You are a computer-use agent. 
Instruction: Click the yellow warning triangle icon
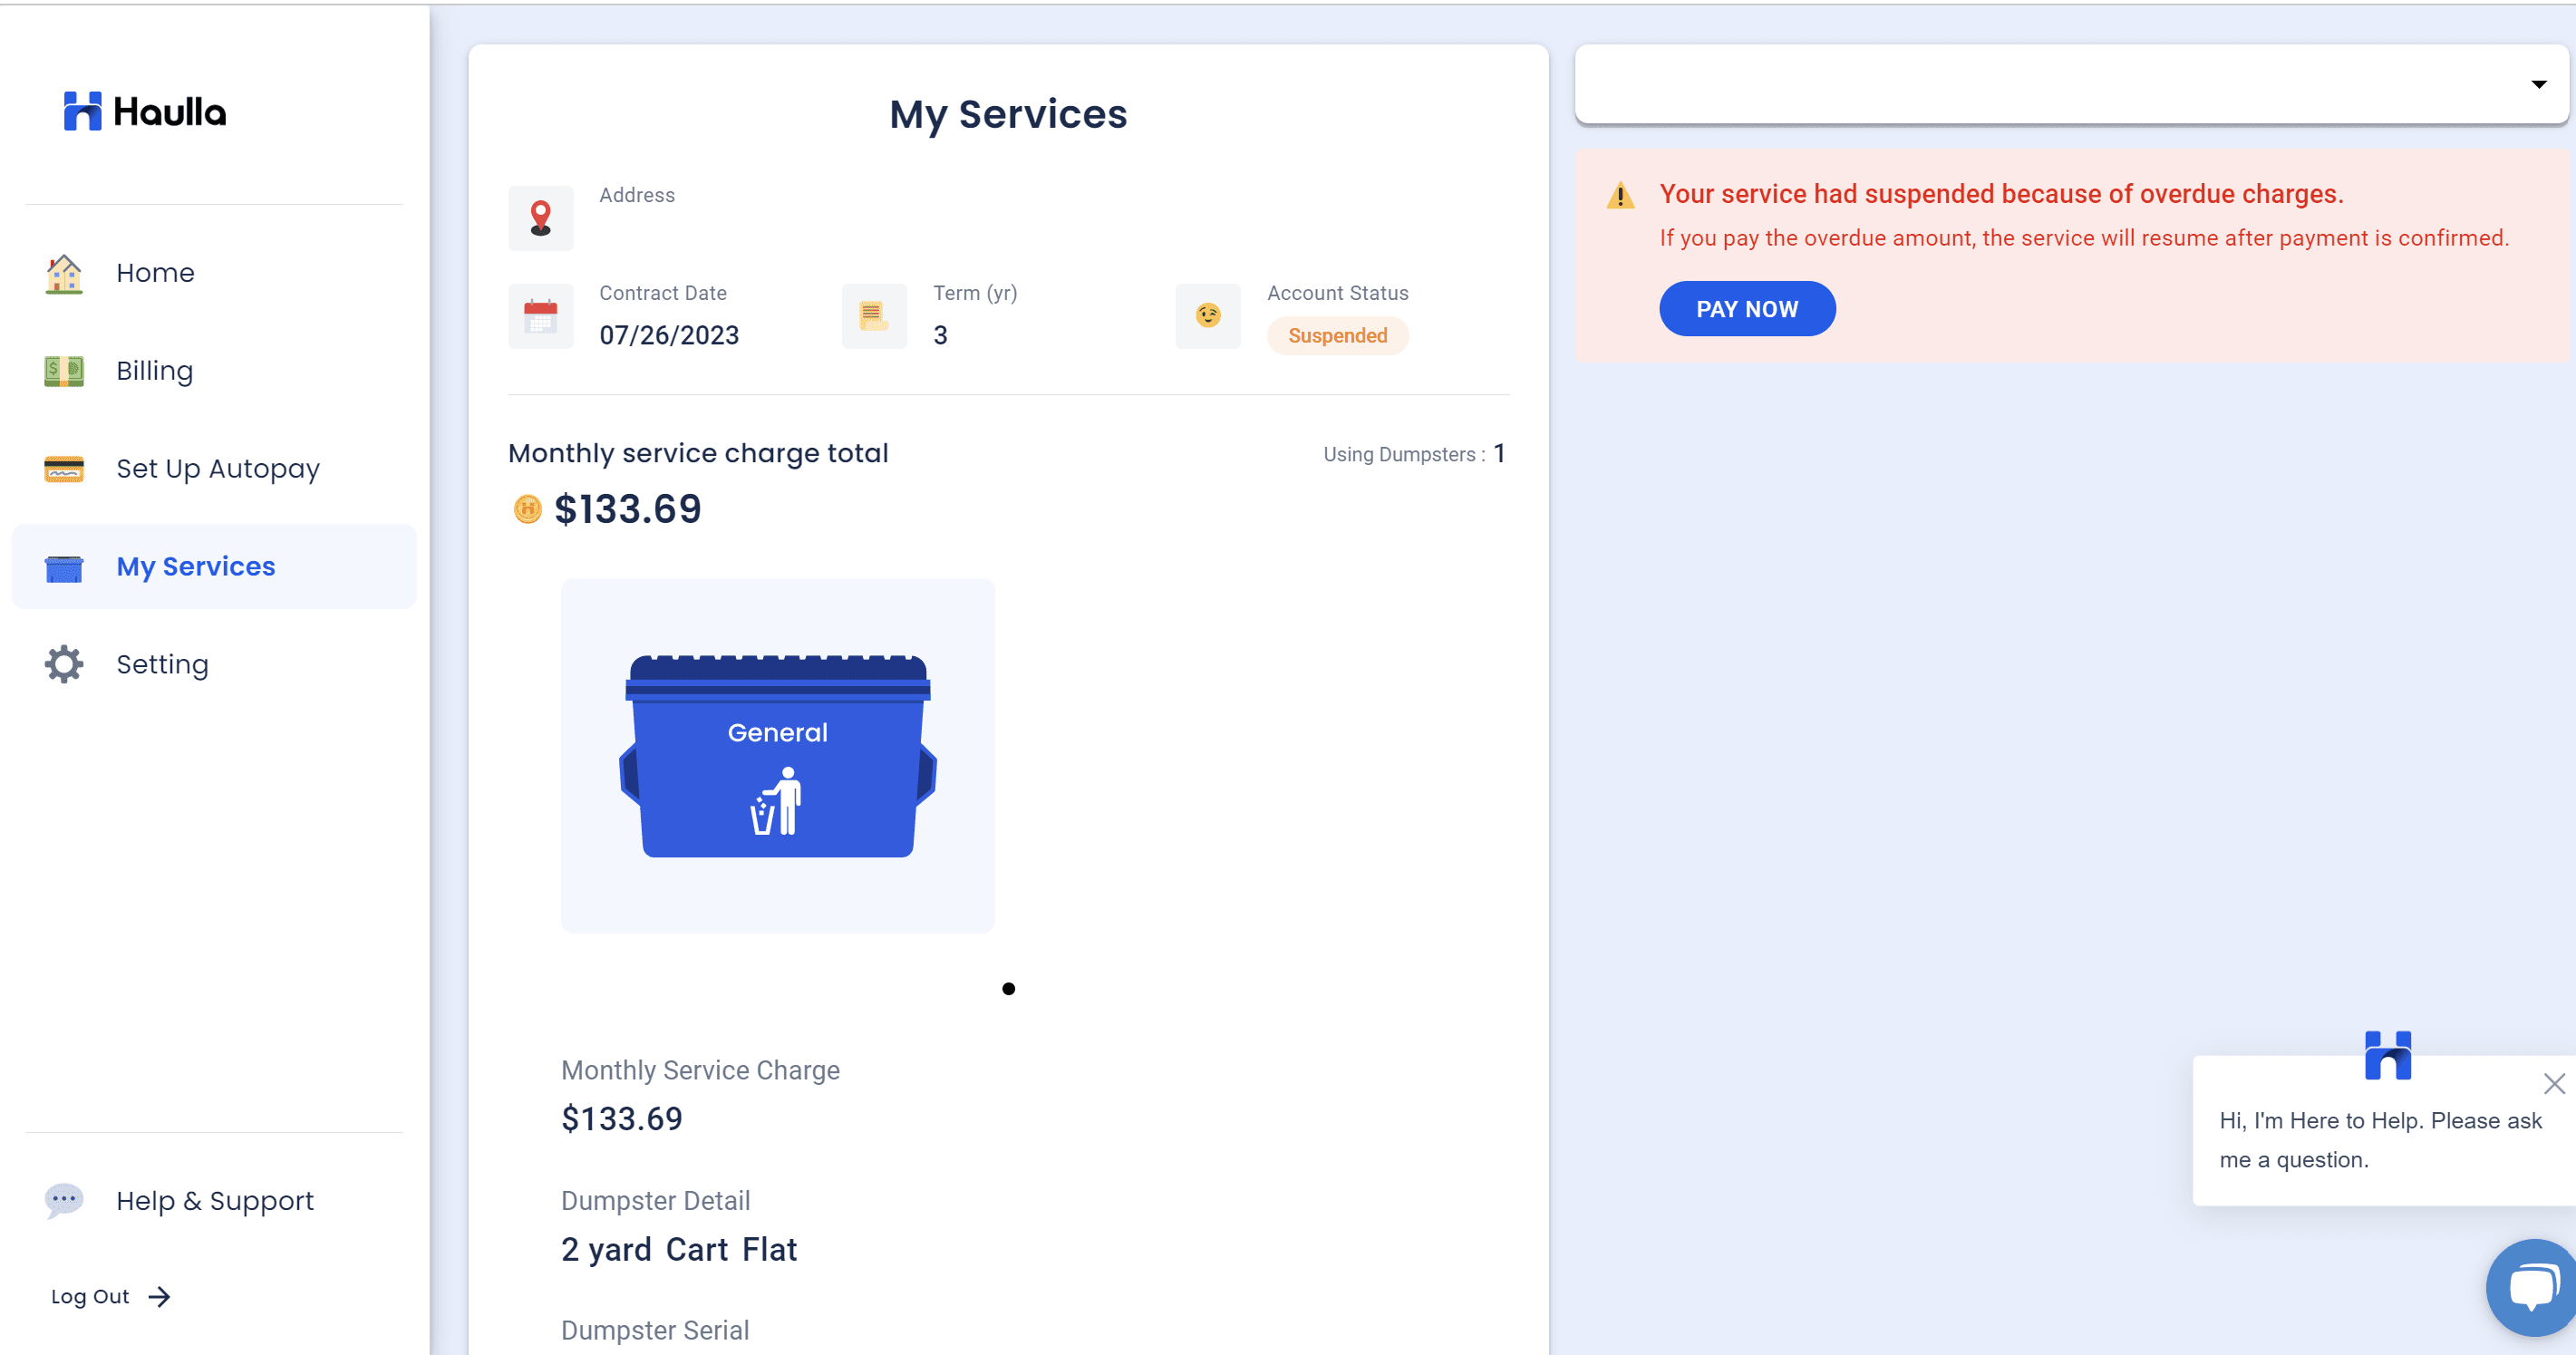tap(1620, 195)
